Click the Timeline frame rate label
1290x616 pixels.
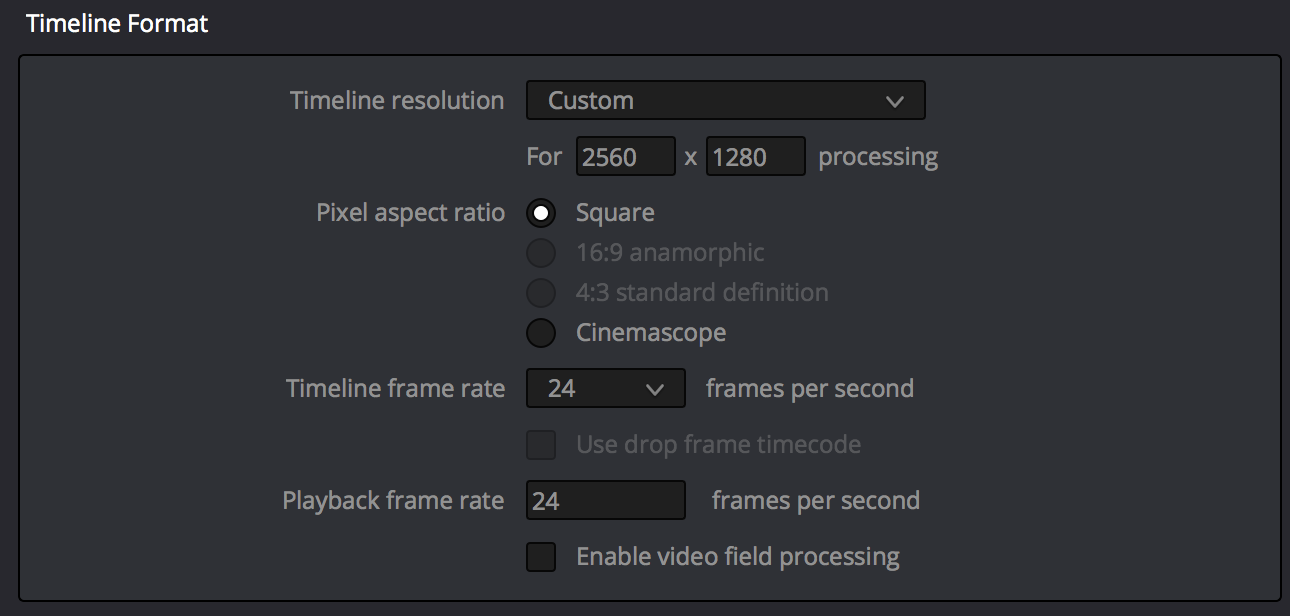tap(395, 388)
